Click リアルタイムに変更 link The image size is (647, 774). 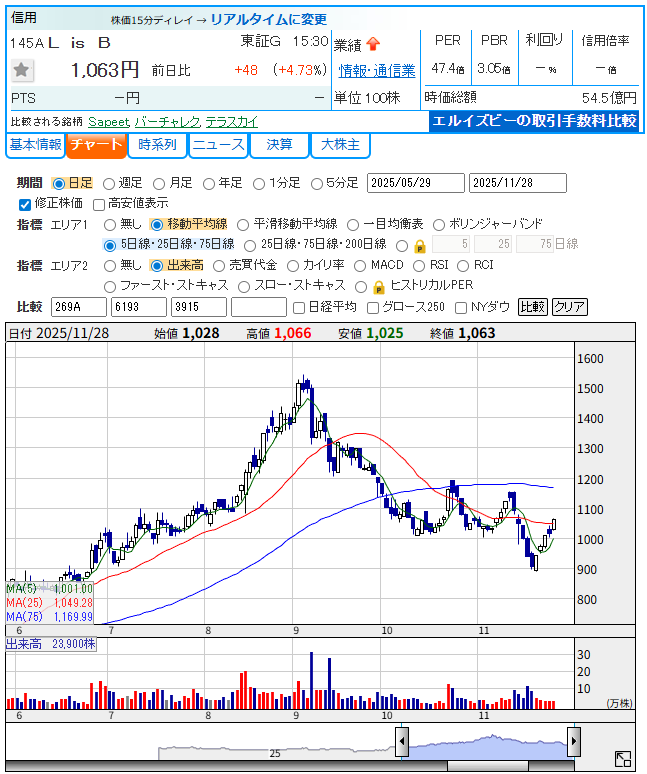click(268, 19)
